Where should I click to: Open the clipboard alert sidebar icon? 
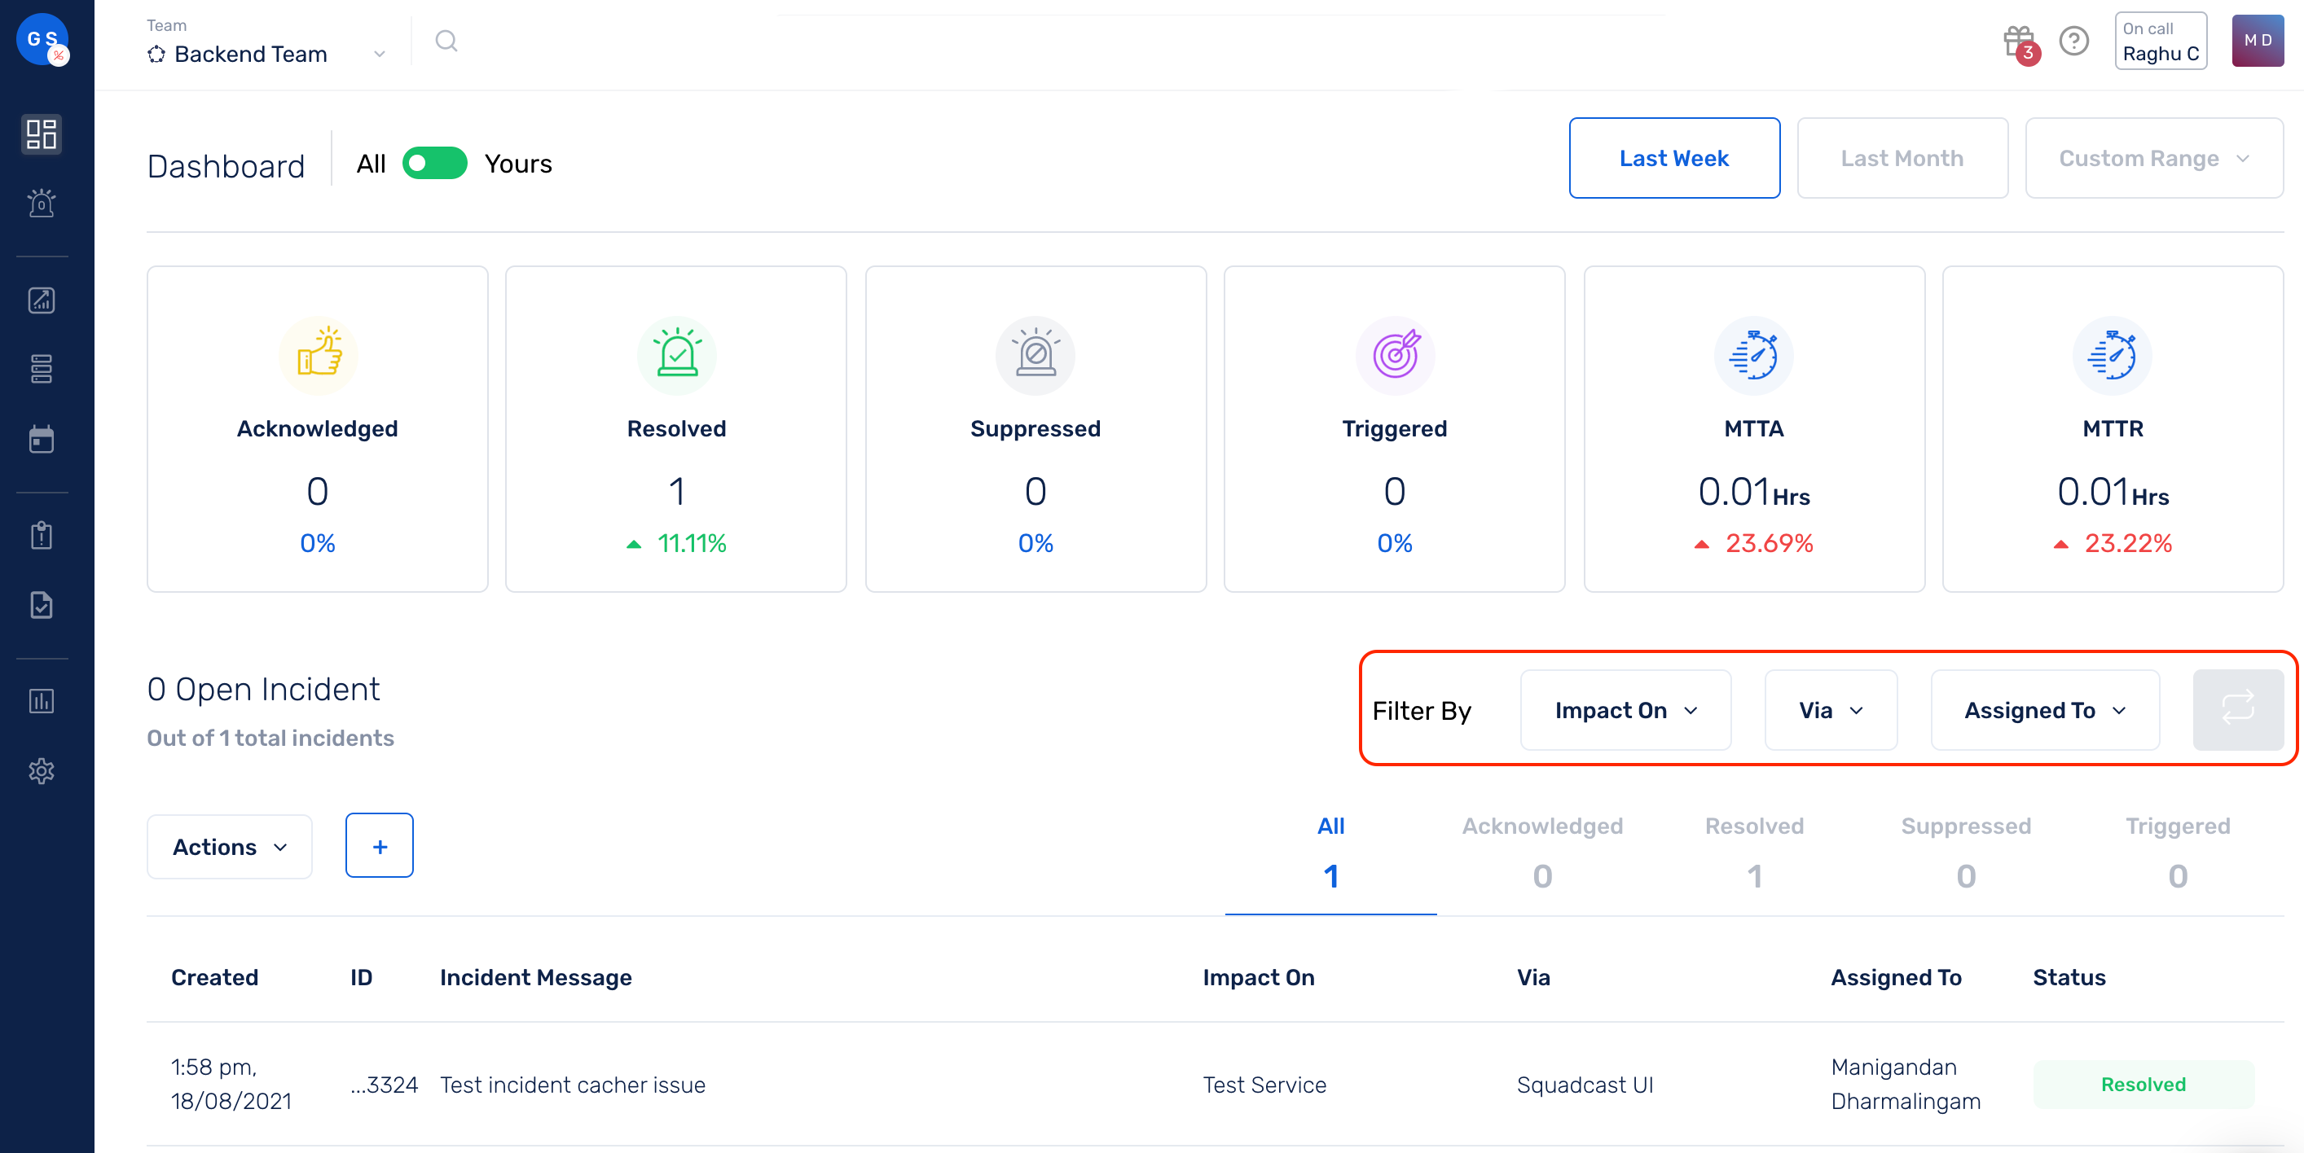coord(41,535)
